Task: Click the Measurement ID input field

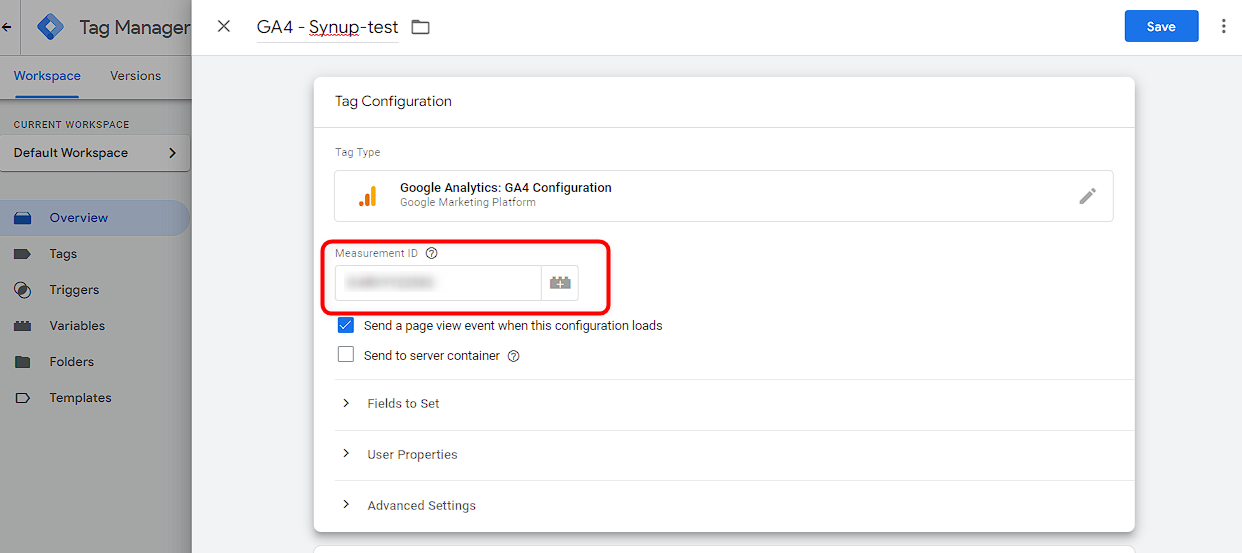Action: tap(438, 283)
